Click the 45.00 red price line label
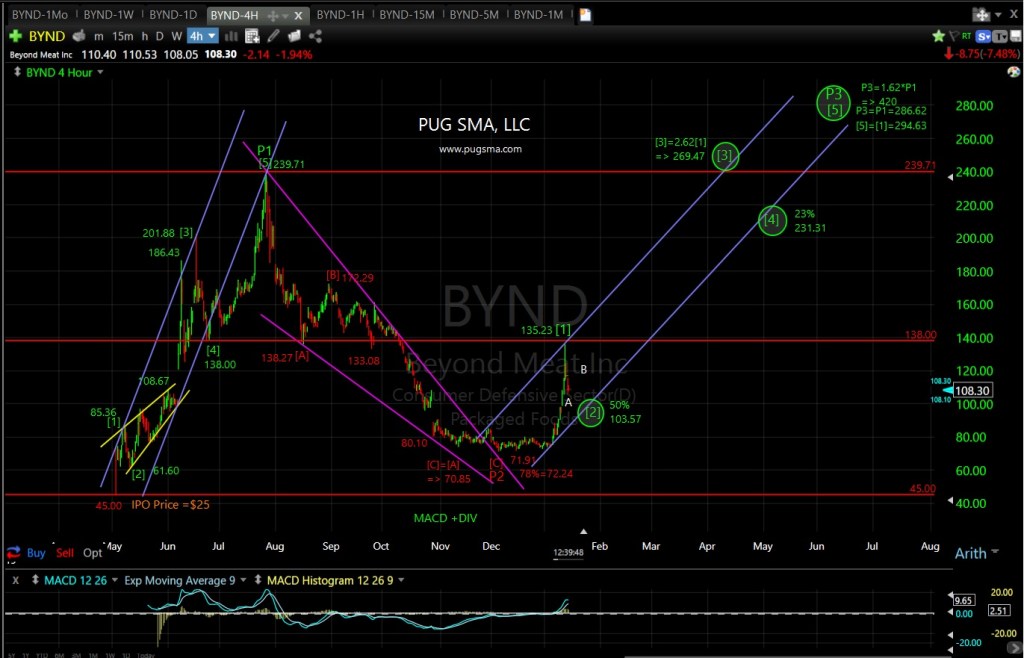Image resolution: width=1024 pixels, height=658 pixels. click(923, 488)
